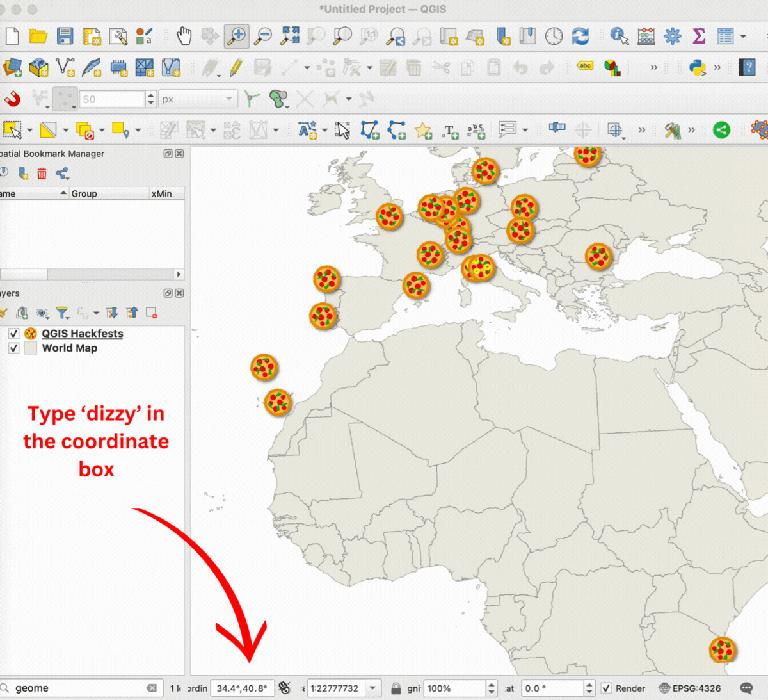Click the New GeoPackage Layer icon
Viewport: 768px width, 700px height.
tap(38, 67)
